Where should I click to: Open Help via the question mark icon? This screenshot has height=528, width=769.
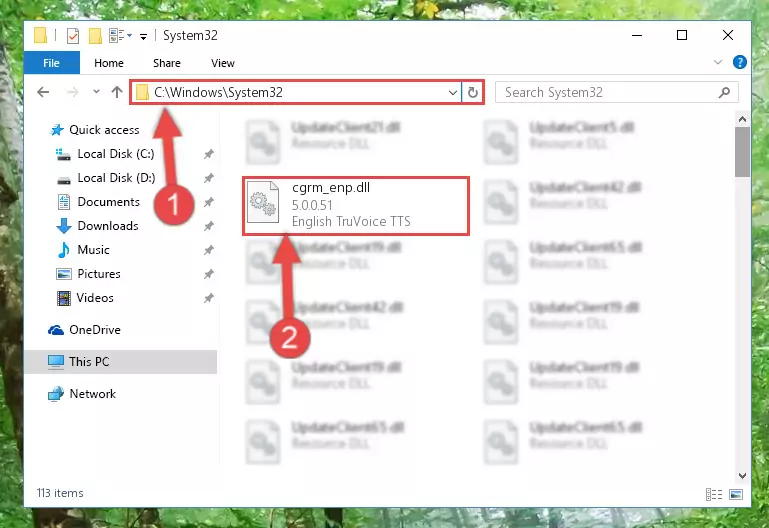pos(740,62)
